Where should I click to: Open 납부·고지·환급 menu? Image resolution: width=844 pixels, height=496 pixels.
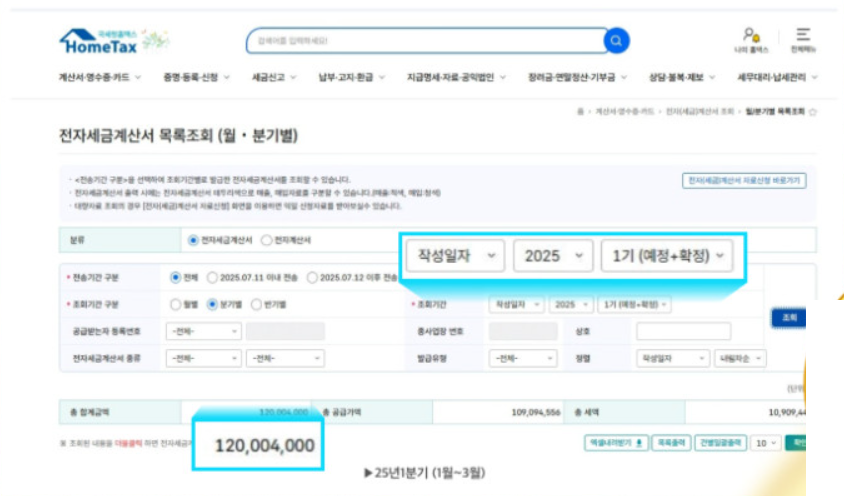[x=351, y=78]
